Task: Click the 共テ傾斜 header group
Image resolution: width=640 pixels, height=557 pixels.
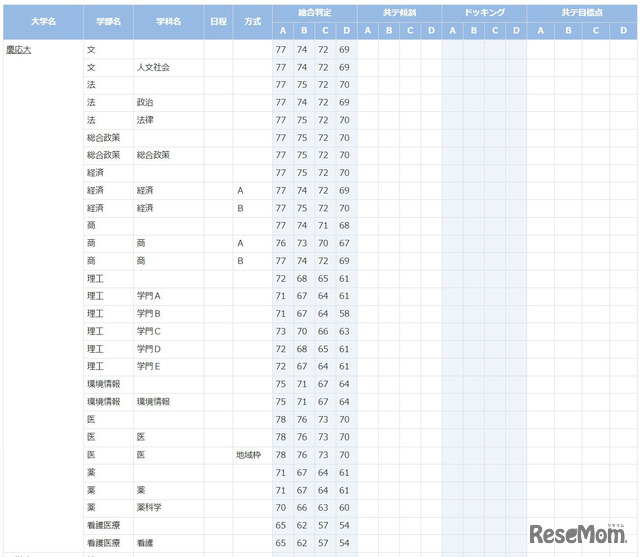Action: (x=398, y=13)
